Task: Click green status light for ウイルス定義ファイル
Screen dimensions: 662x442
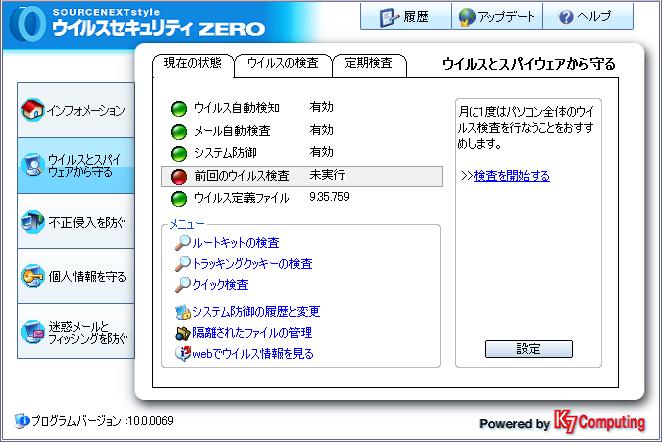Action: coord(179,199)
